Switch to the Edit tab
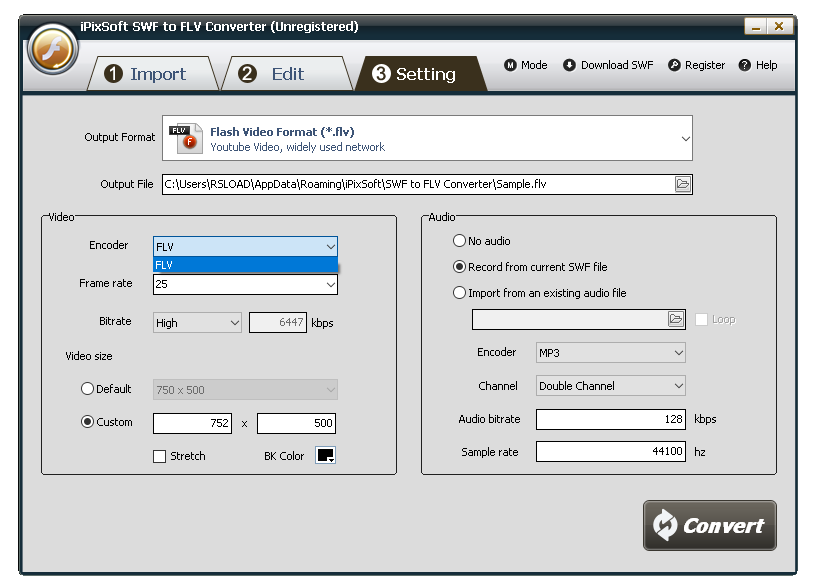Viewport: 823px width, 588px height. pyautogui.click(x=287, y=74)
